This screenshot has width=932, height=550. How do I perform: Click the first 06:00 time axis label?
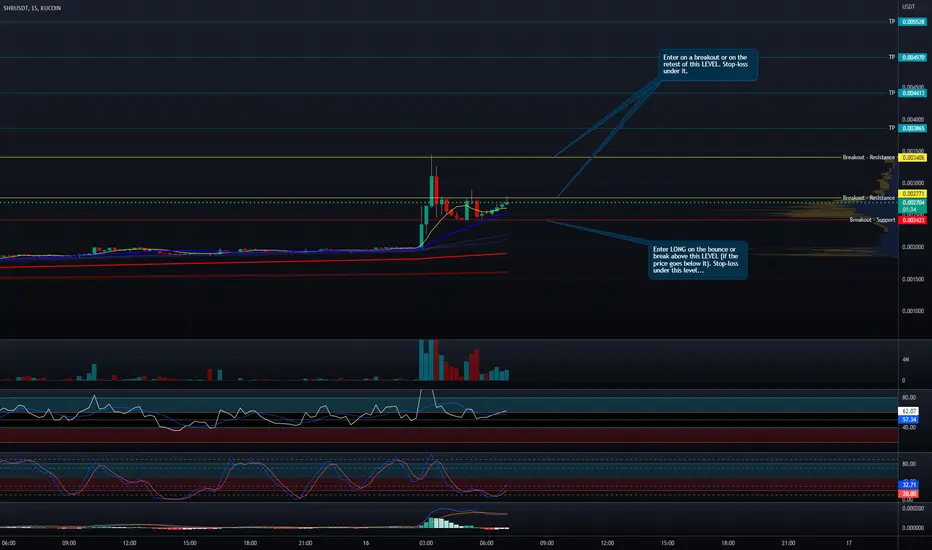click(x=8, y=543)
